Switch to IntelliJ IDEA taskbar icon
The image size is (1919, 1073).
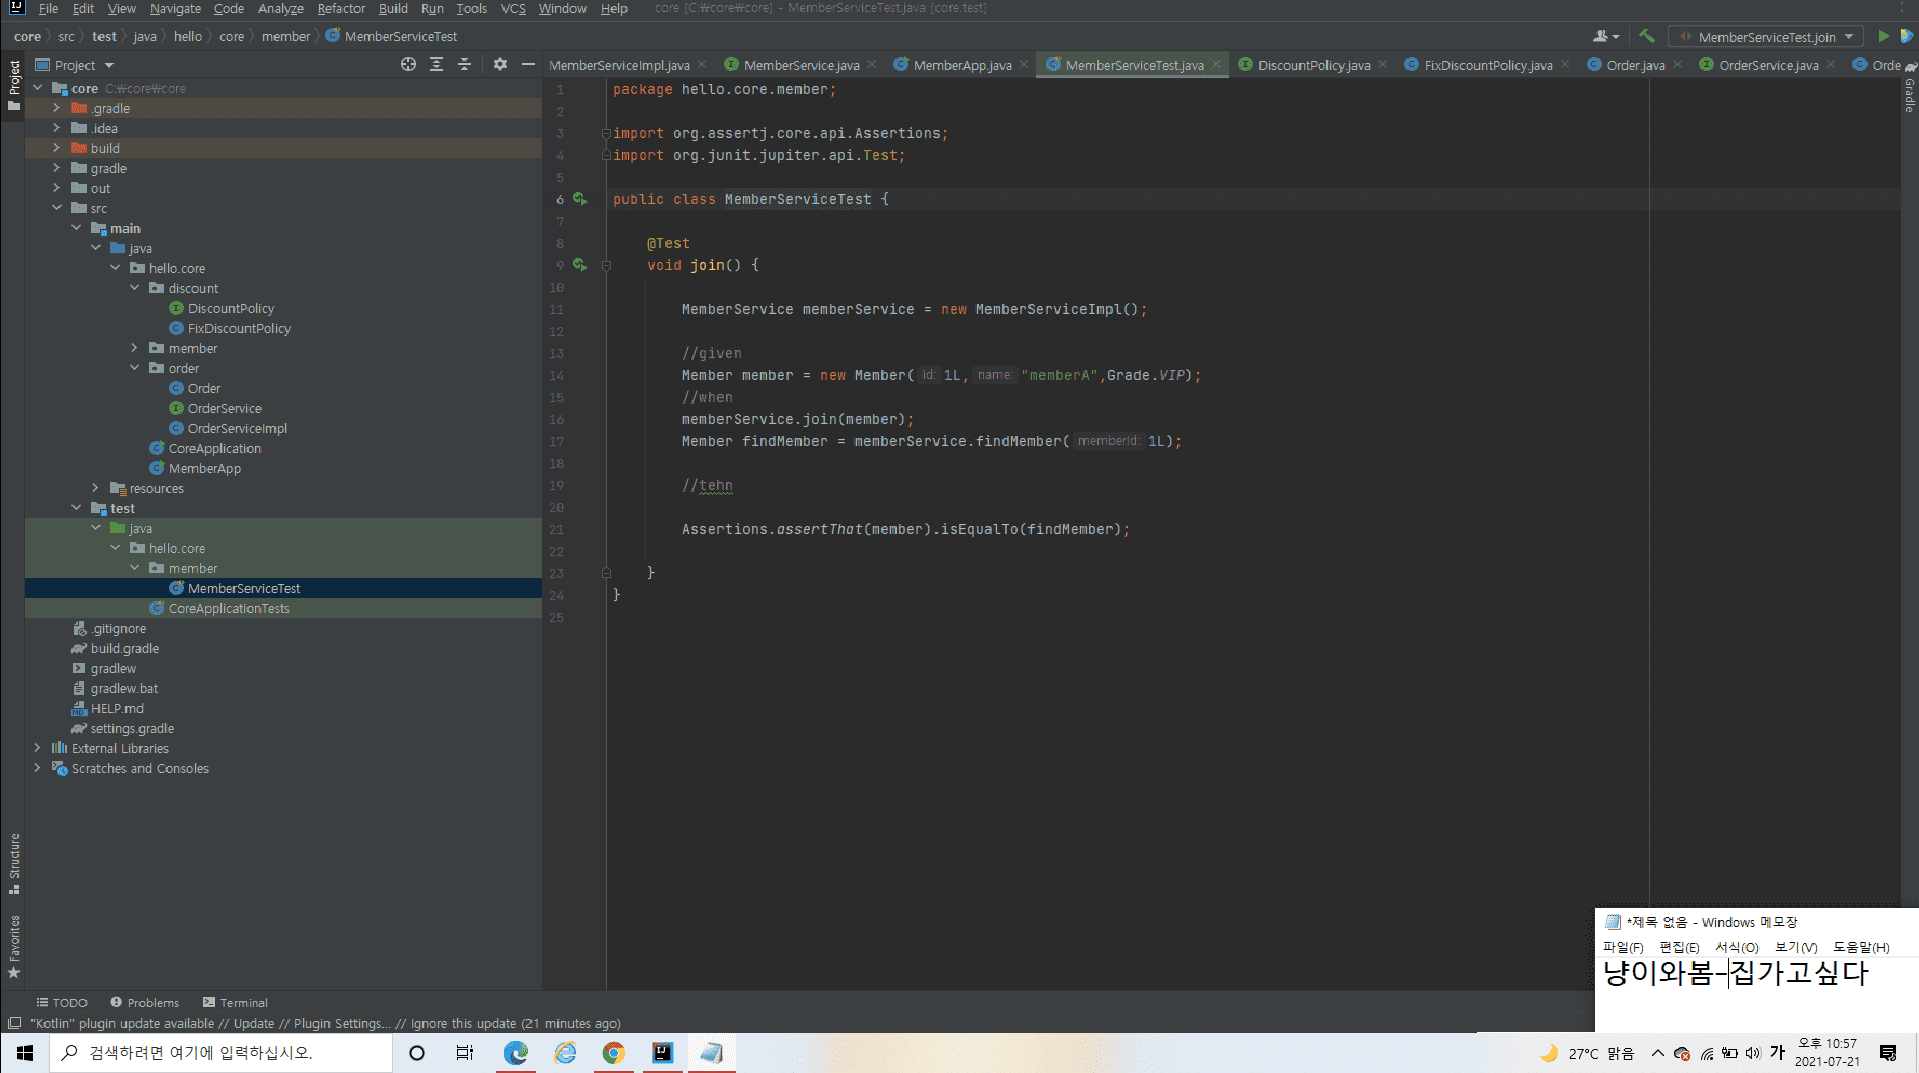tap(662, 1053)
